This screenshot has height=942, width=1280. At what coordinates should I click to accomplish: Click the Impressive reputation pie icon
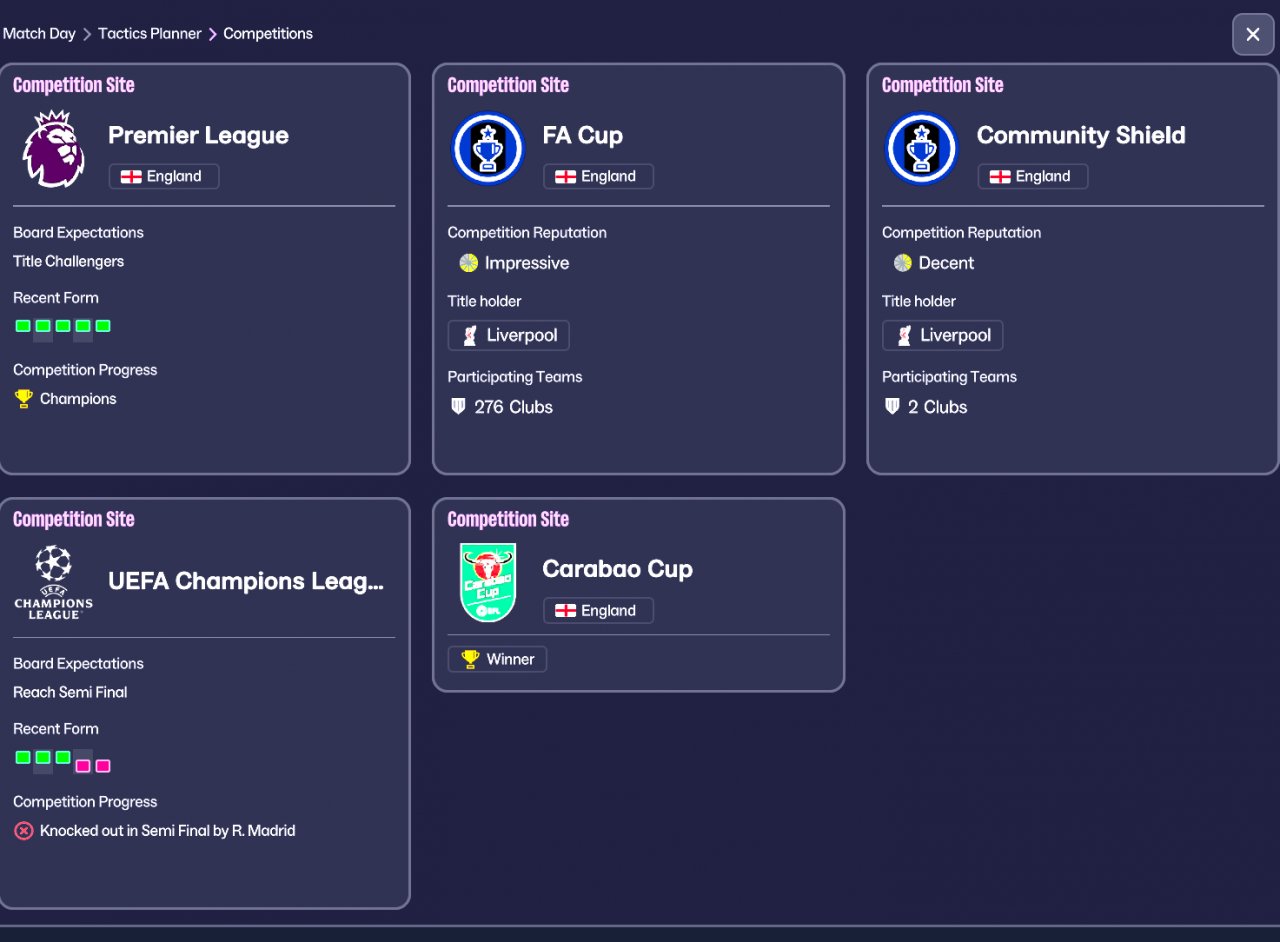469,263
